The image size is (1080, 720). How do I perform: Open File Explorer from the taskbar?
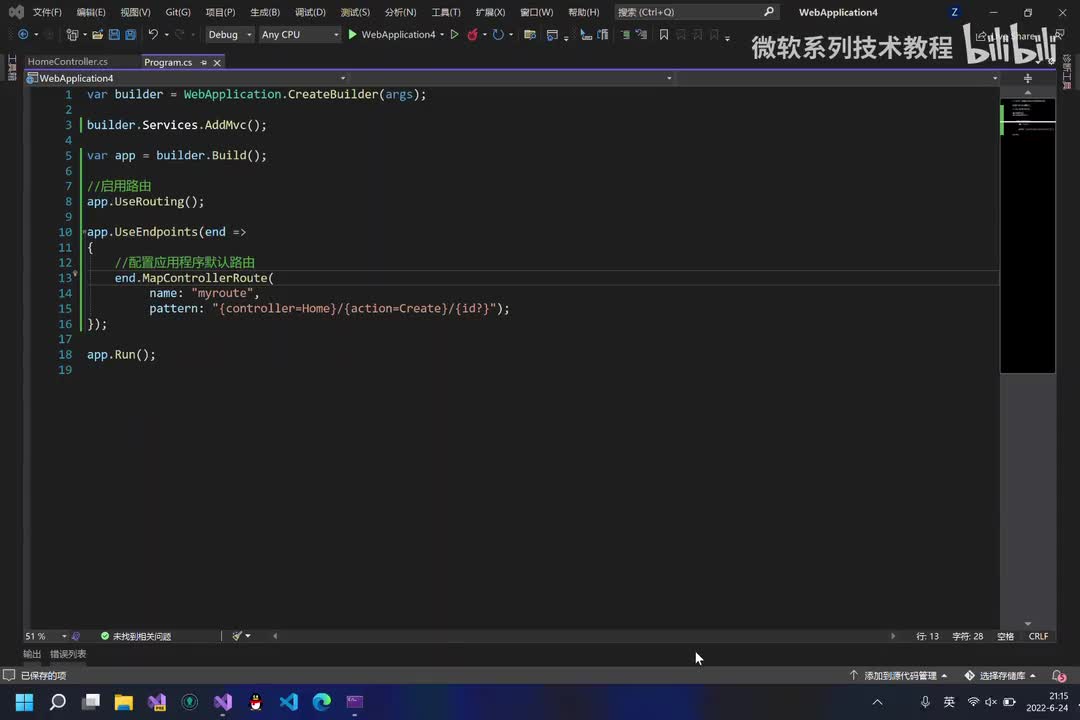click(x=123, y=701)
